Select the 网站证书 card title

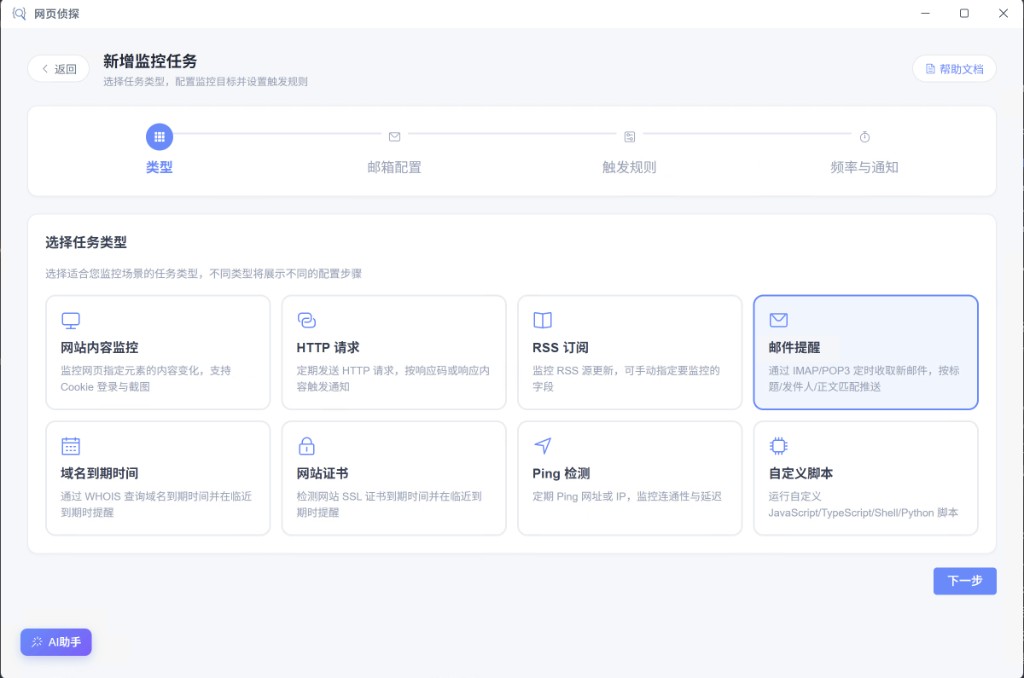click(323, 473)
